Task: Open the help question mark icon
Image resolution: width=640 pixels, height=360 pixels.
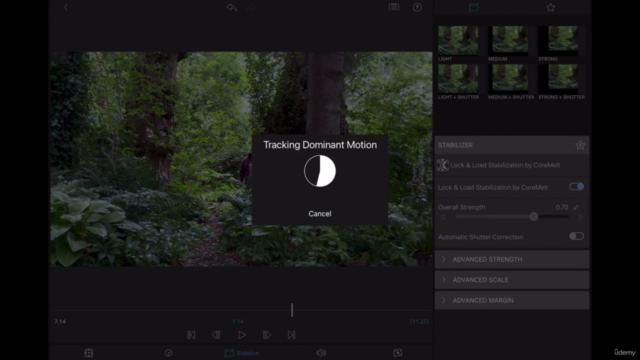Action: tap(417, 7)
